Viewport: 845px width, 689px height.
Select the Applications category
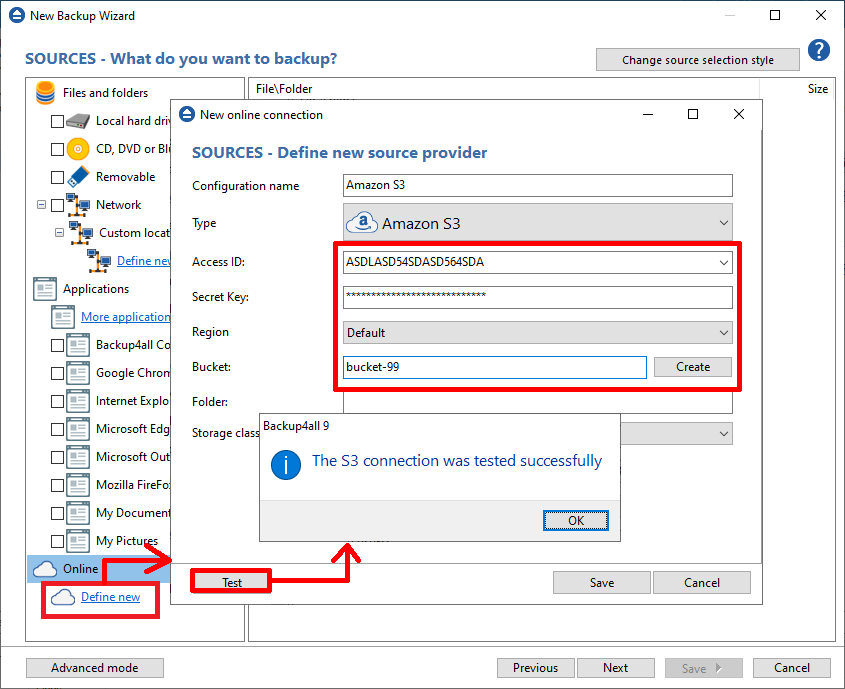[x=96, y=289]
